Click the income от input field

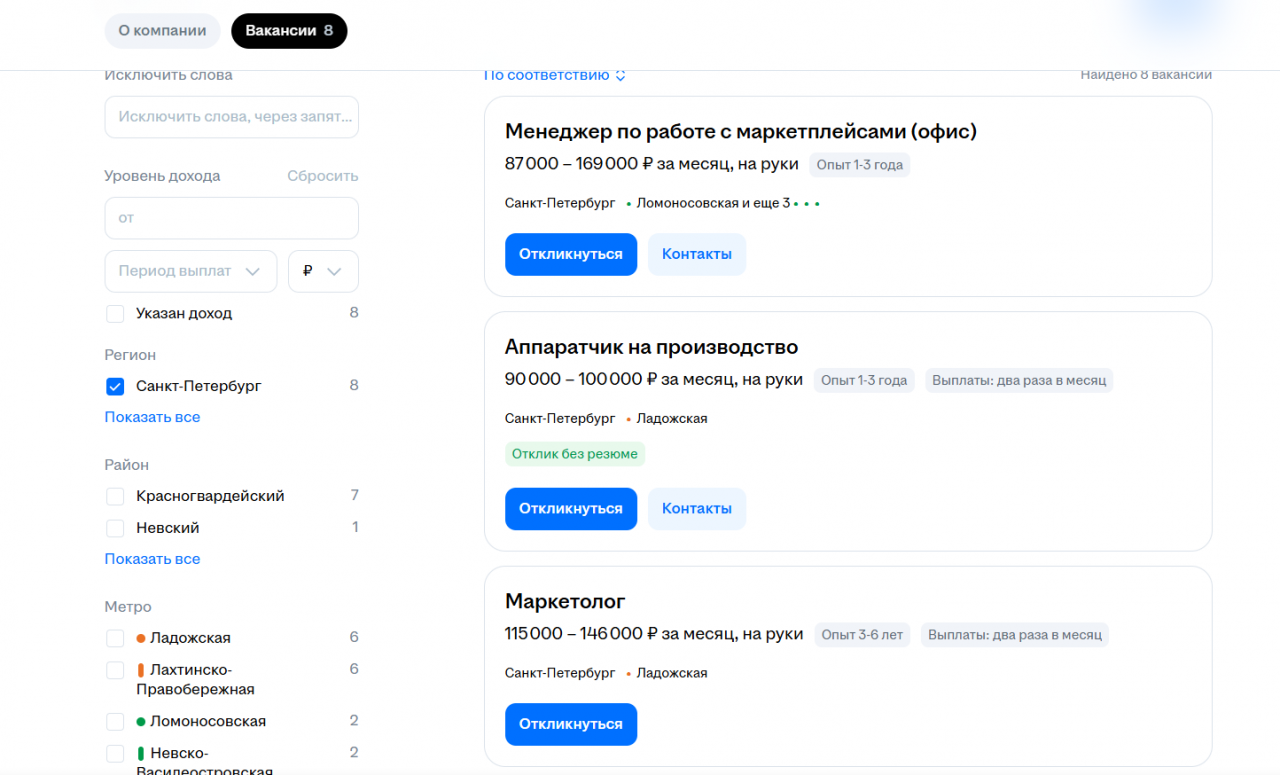231,218
